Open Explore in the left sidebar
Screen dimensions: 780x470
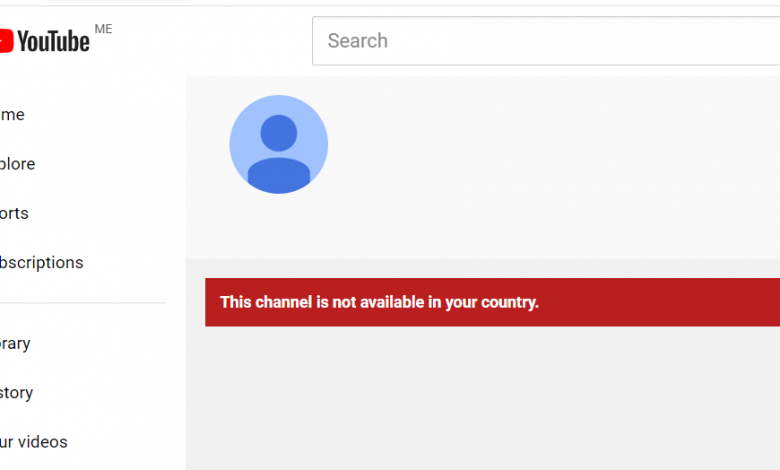coord(17,164)
